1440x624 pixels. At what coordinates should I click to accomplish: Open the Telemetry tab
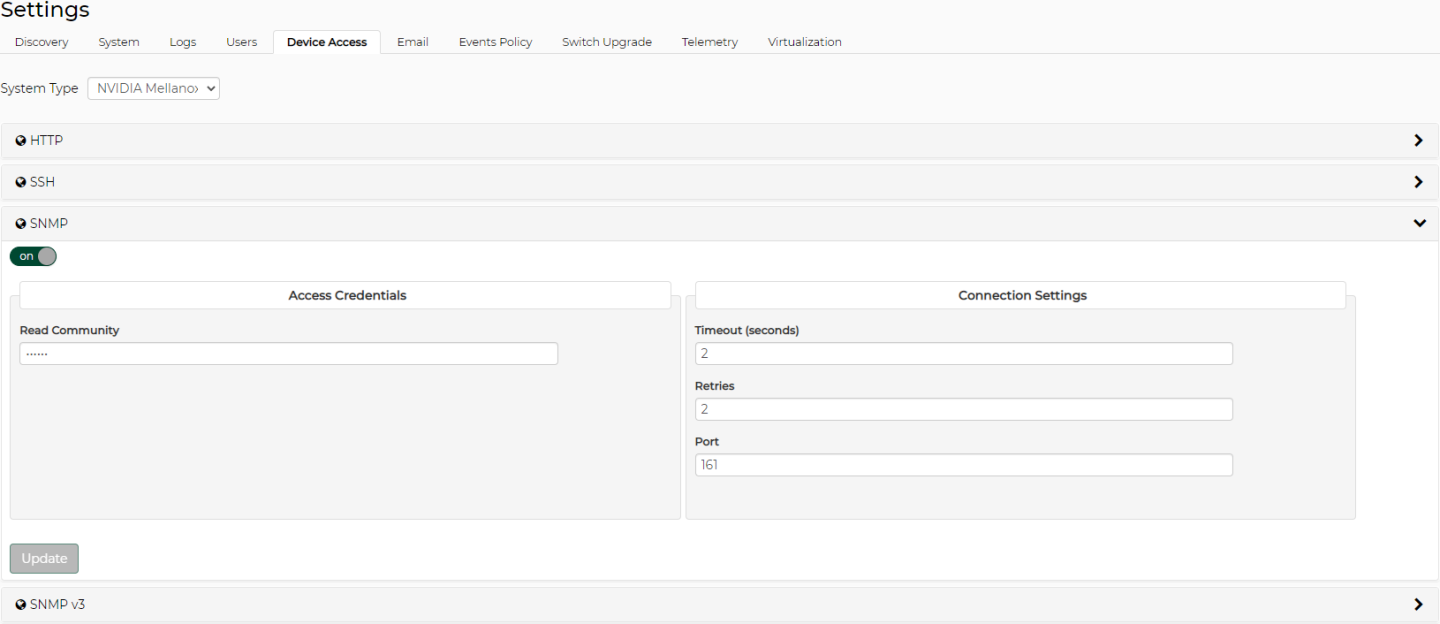(709, 42)
